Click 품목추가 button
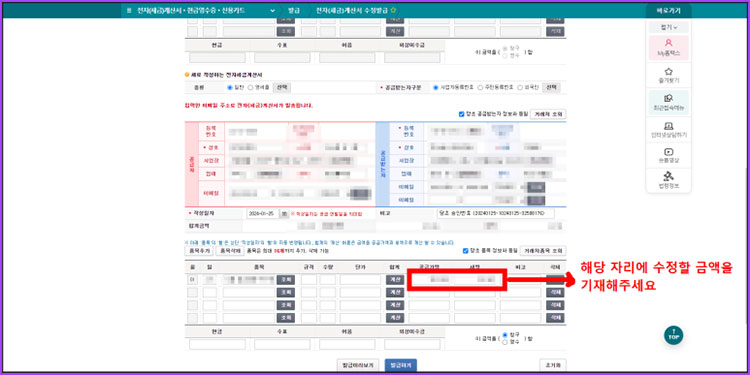 click(198, 251)
